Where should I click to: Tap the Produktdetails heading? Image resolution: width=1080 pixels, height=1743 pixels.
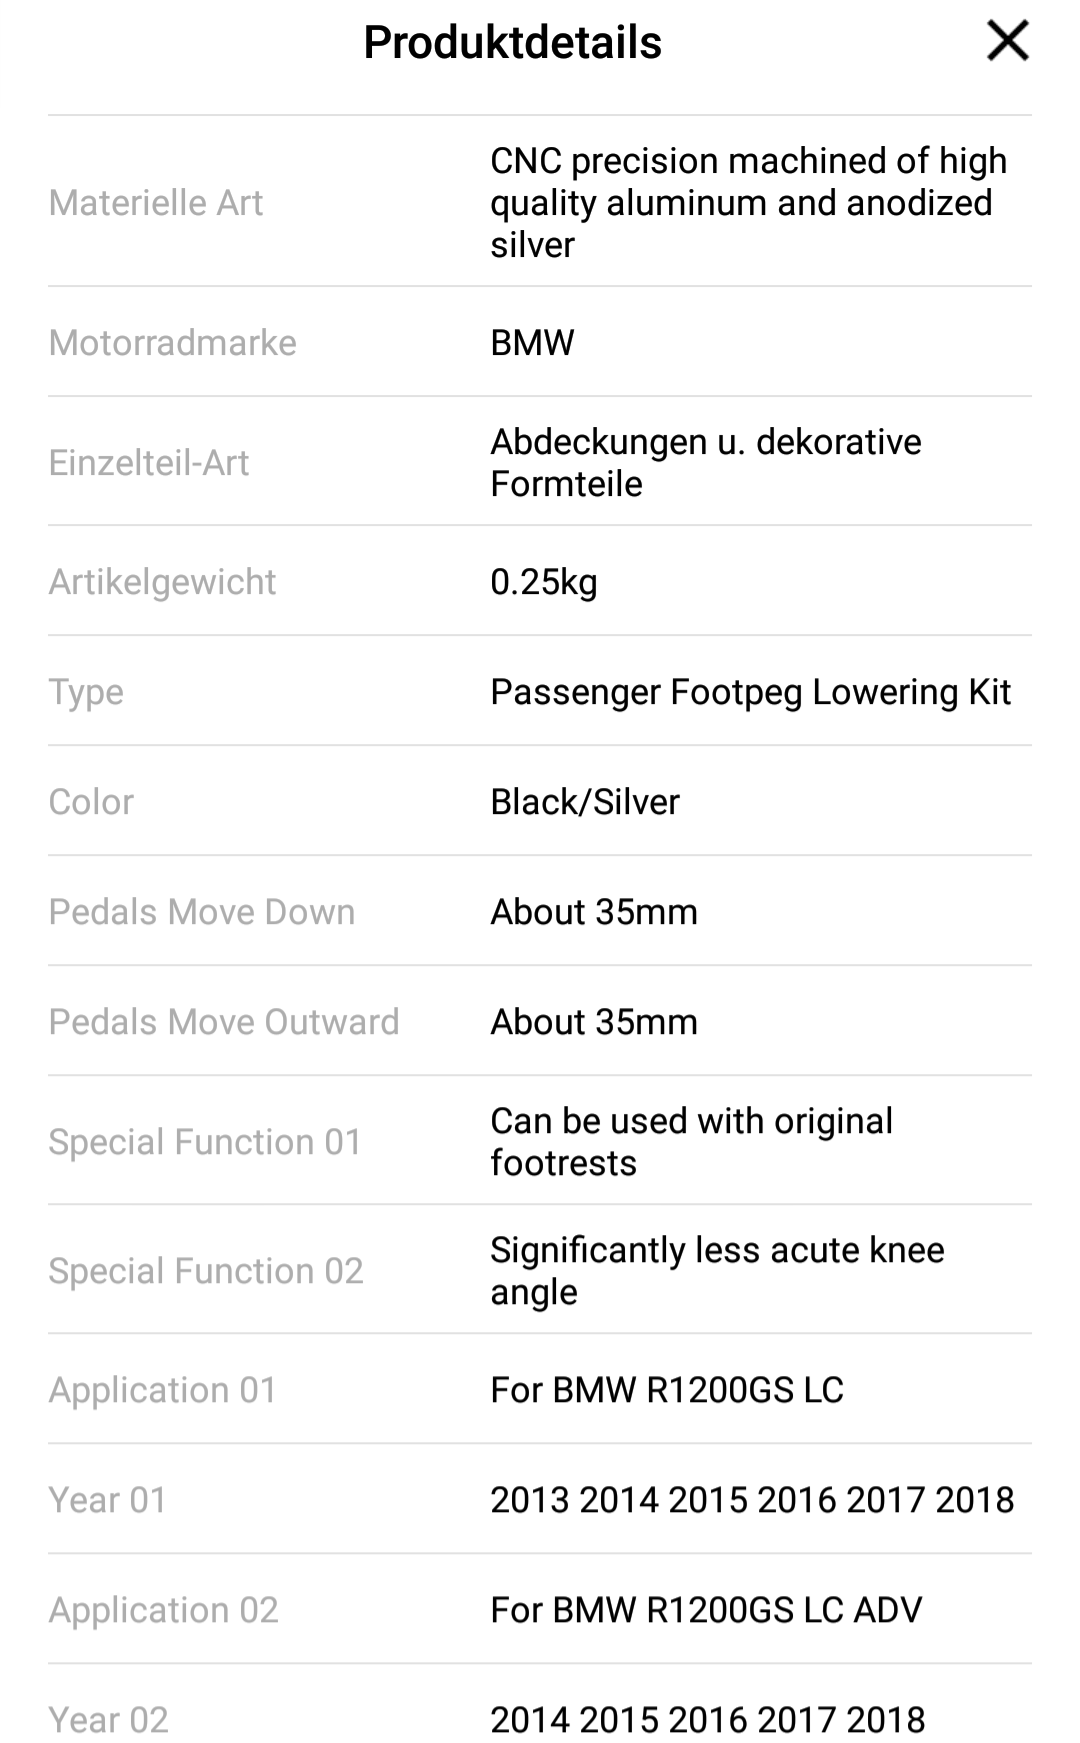[512, 42]
